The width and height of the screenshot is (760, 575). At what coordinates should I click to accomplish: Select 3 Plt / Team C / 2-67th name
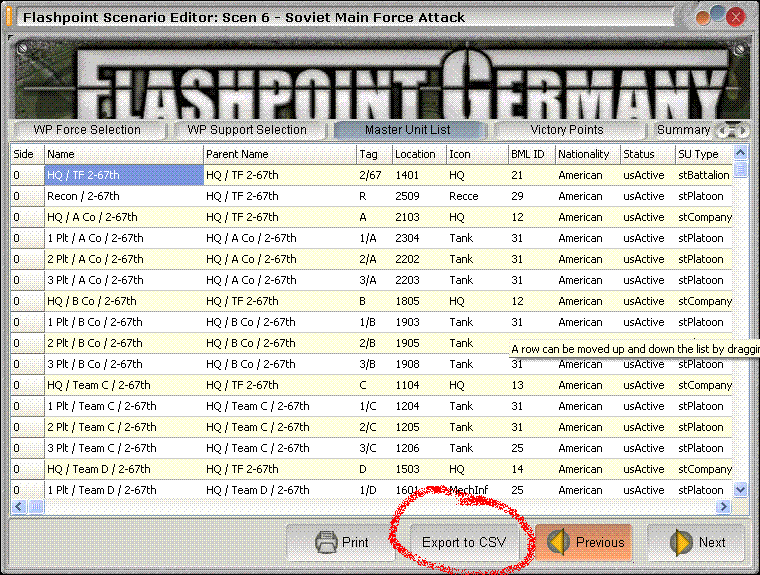(x=124, y=448)
